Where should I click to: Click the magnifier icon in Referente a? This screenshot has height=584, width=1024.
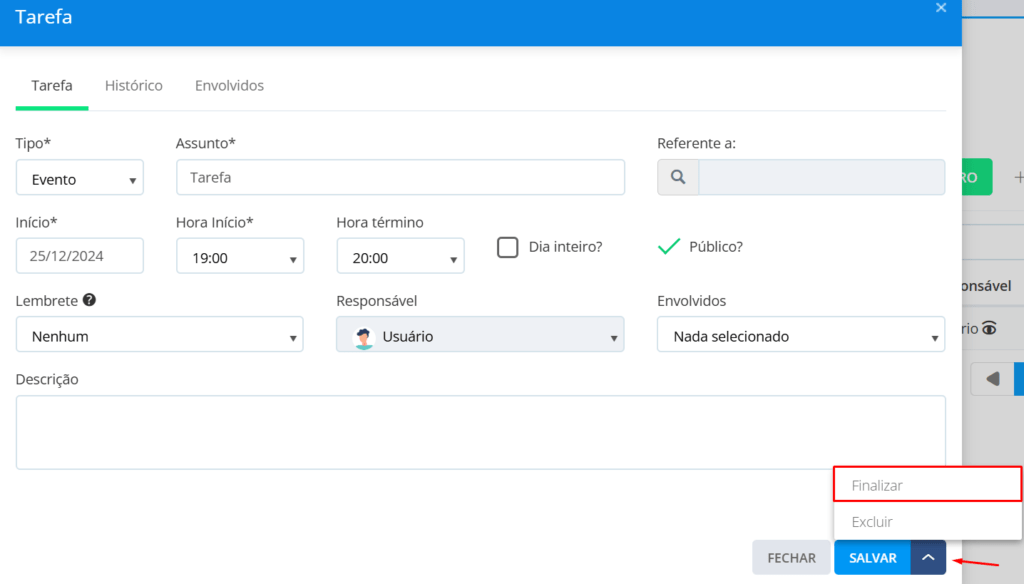click(678, 177)
